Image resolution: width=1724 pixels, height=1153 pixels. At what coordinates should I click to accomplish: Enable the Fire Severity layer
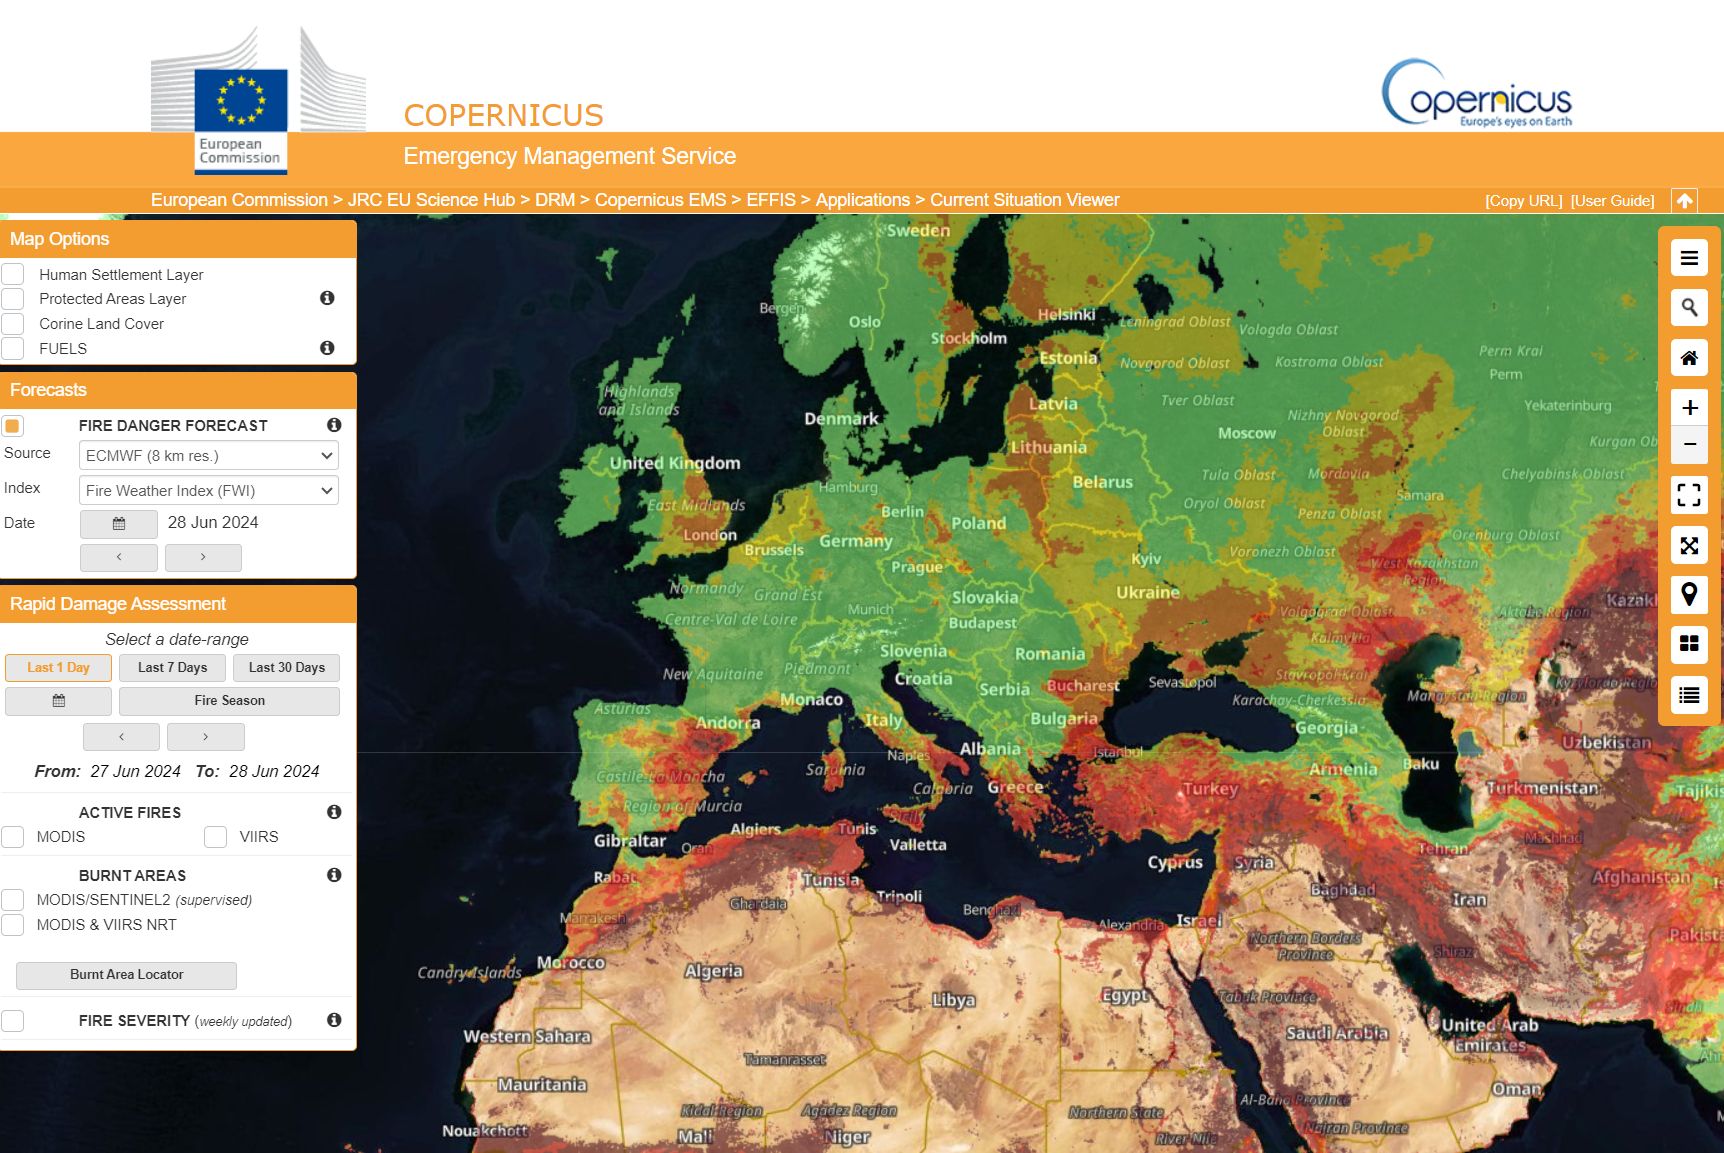point(13,1021)
